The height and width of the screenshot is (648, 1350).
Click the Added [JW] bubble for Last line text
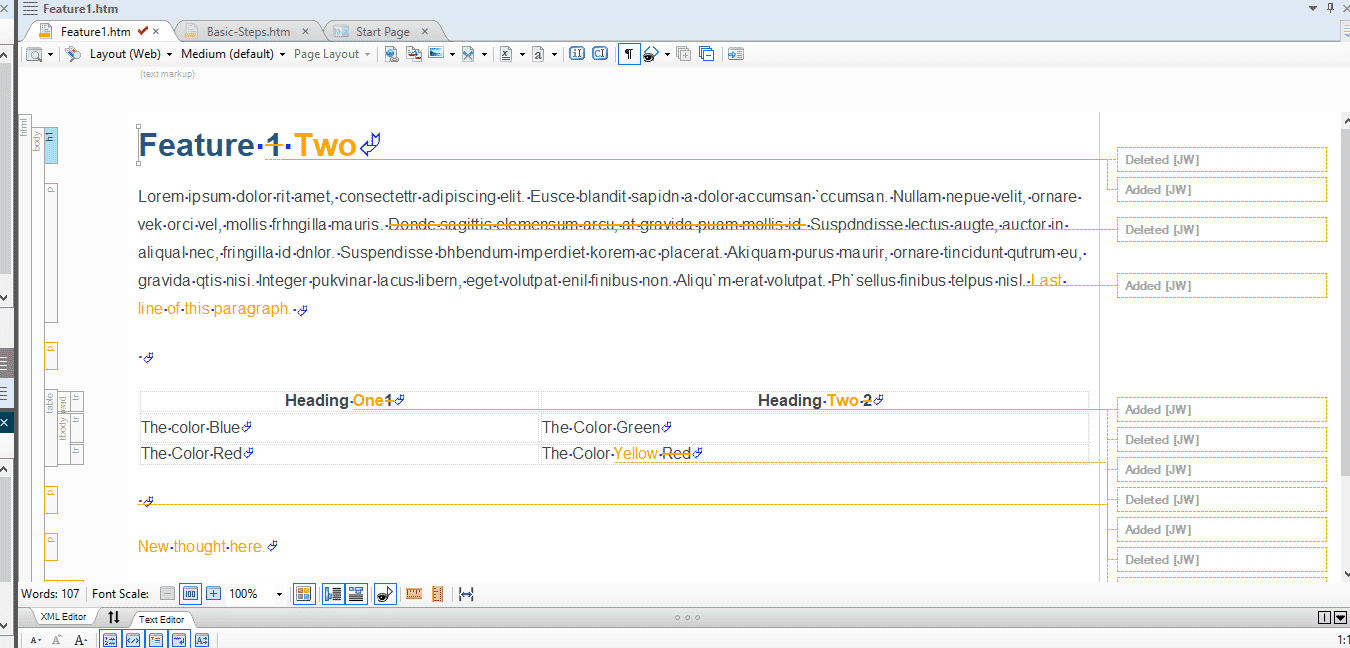point(1222,285)
